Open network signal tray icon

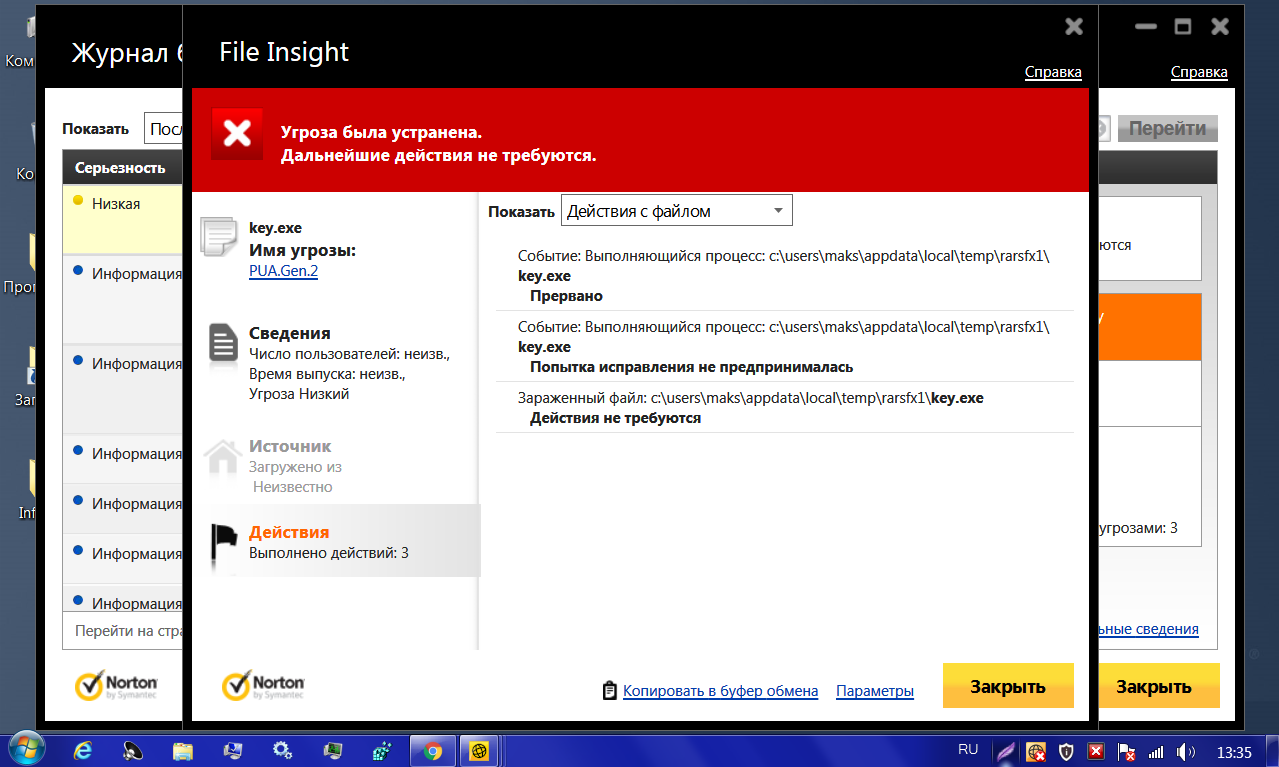click(1156, 751)
